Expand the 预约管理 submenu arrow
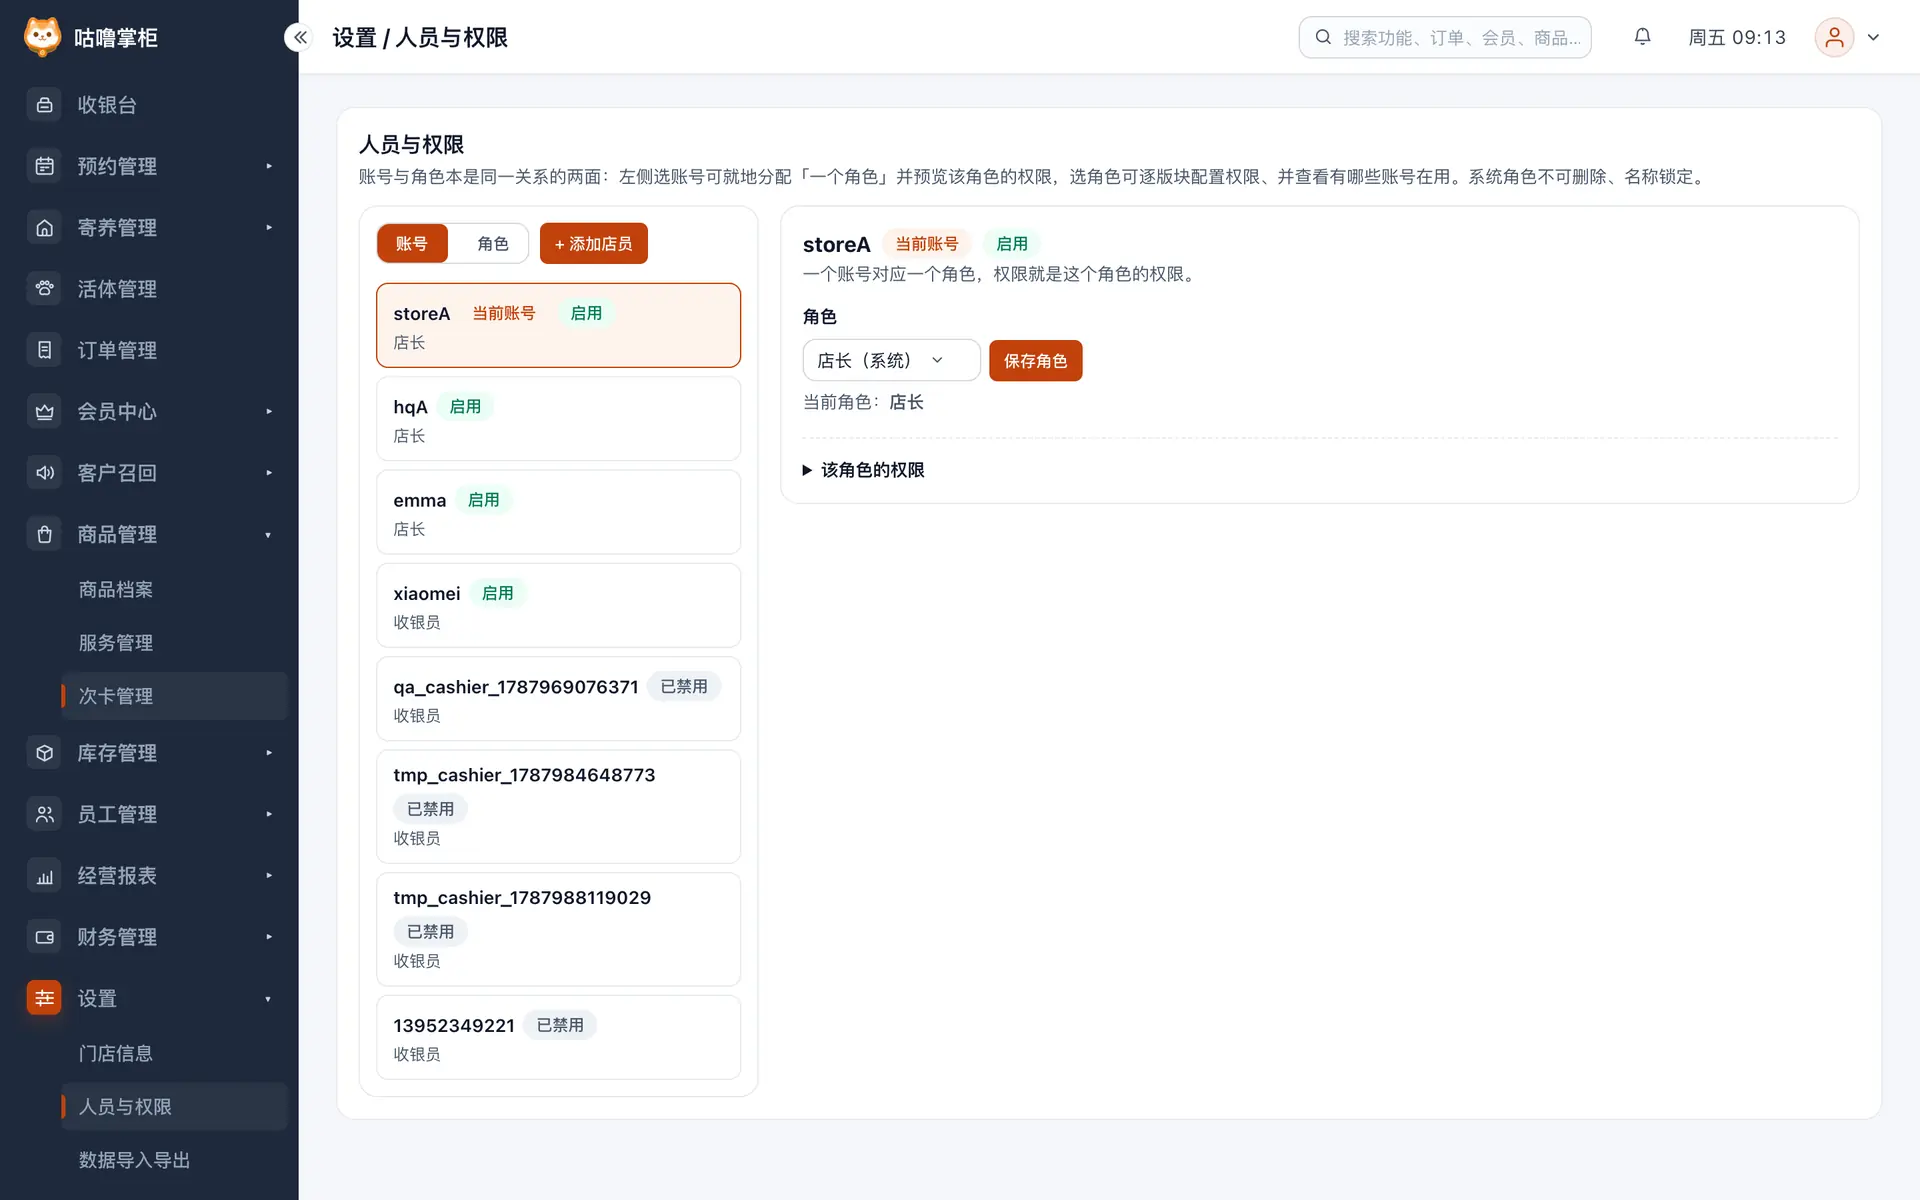 269,166
